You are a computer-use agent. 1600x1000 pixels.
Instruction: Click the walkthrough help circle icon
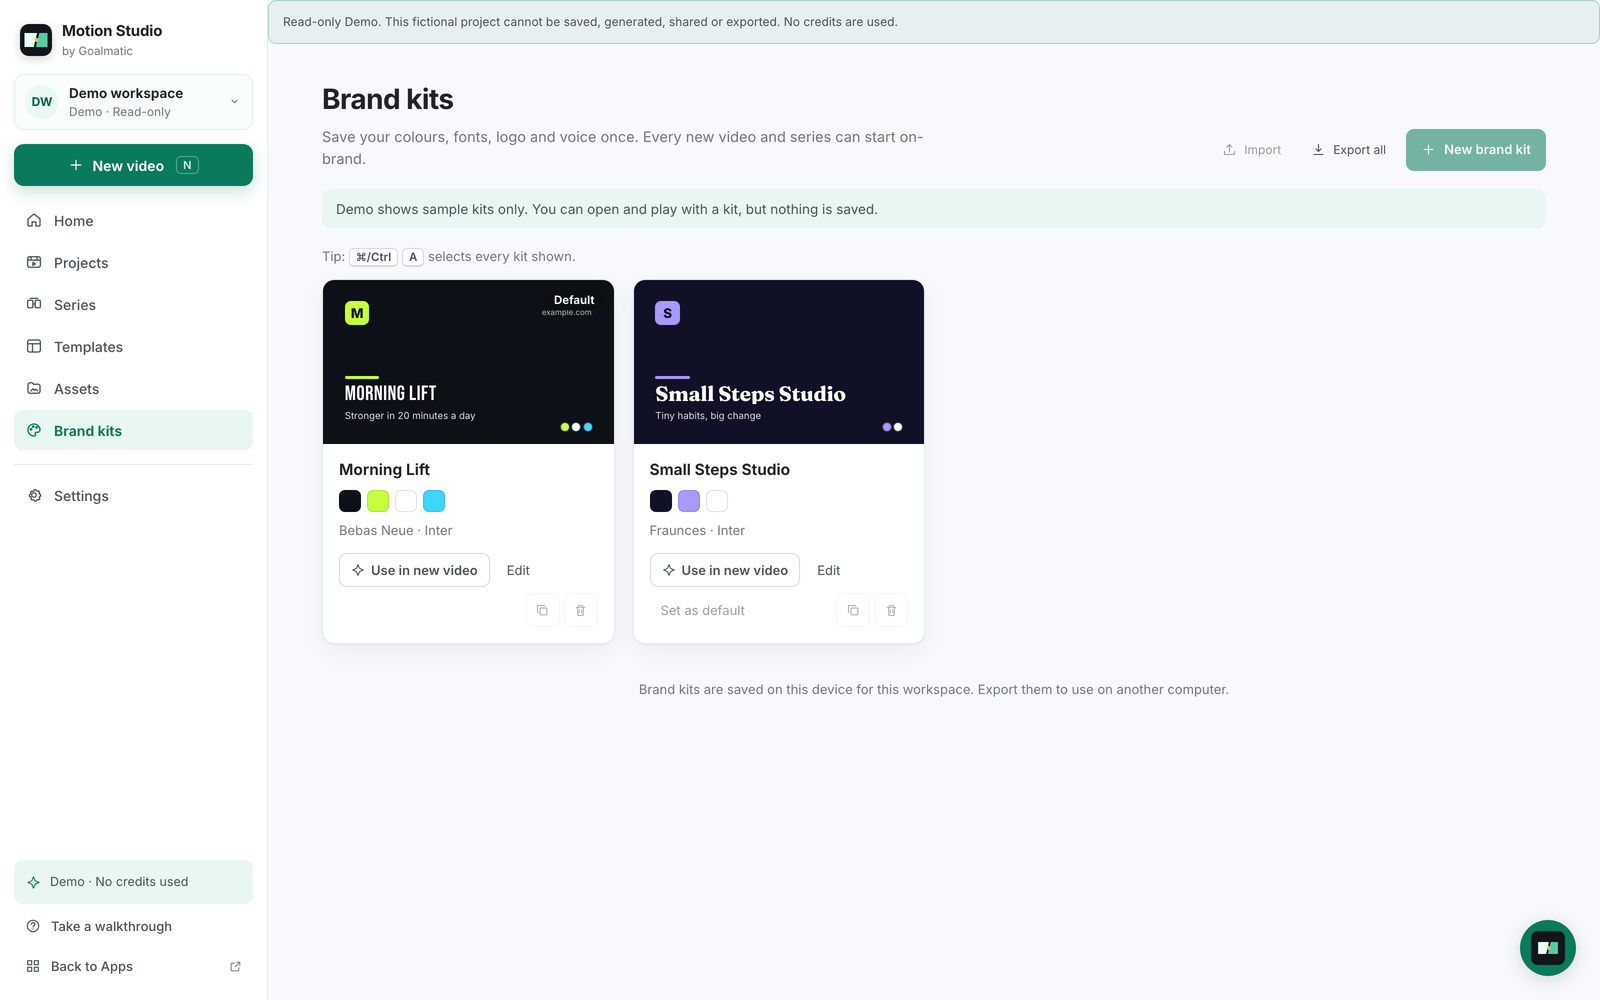pos(33,926)
